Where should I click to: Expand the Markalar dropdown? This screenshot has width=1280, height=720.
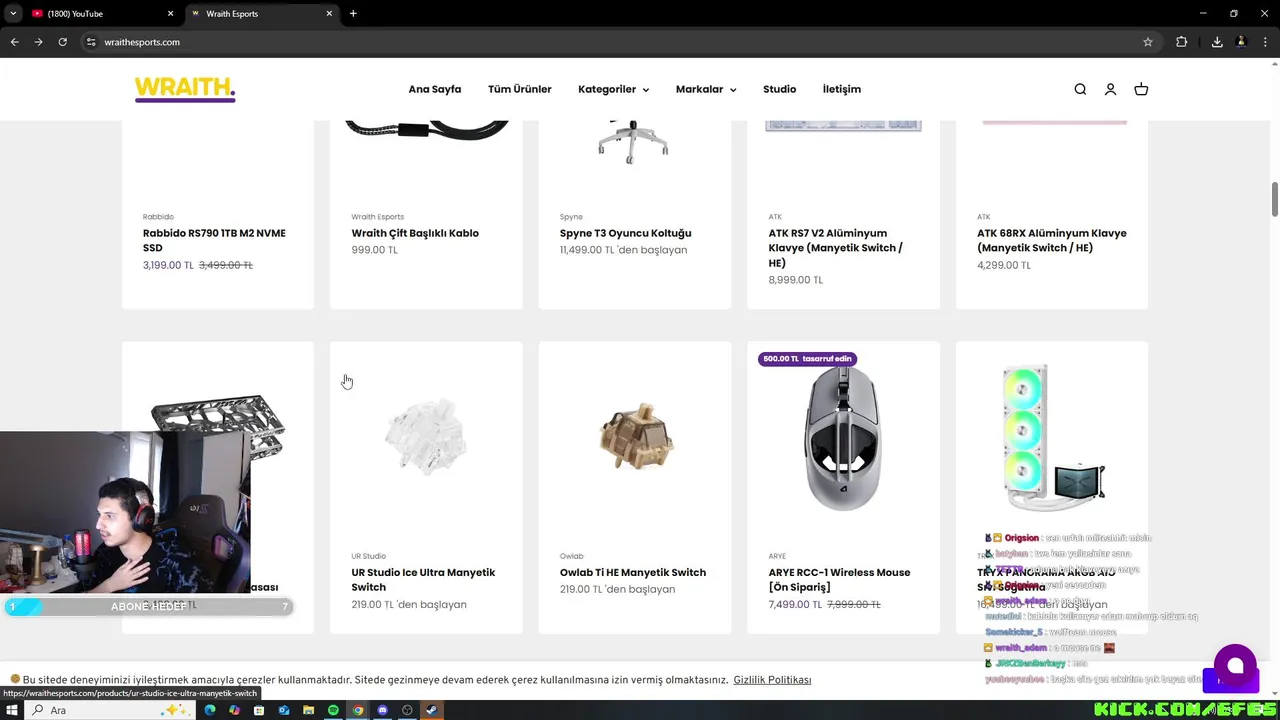[x=706, y=89]
